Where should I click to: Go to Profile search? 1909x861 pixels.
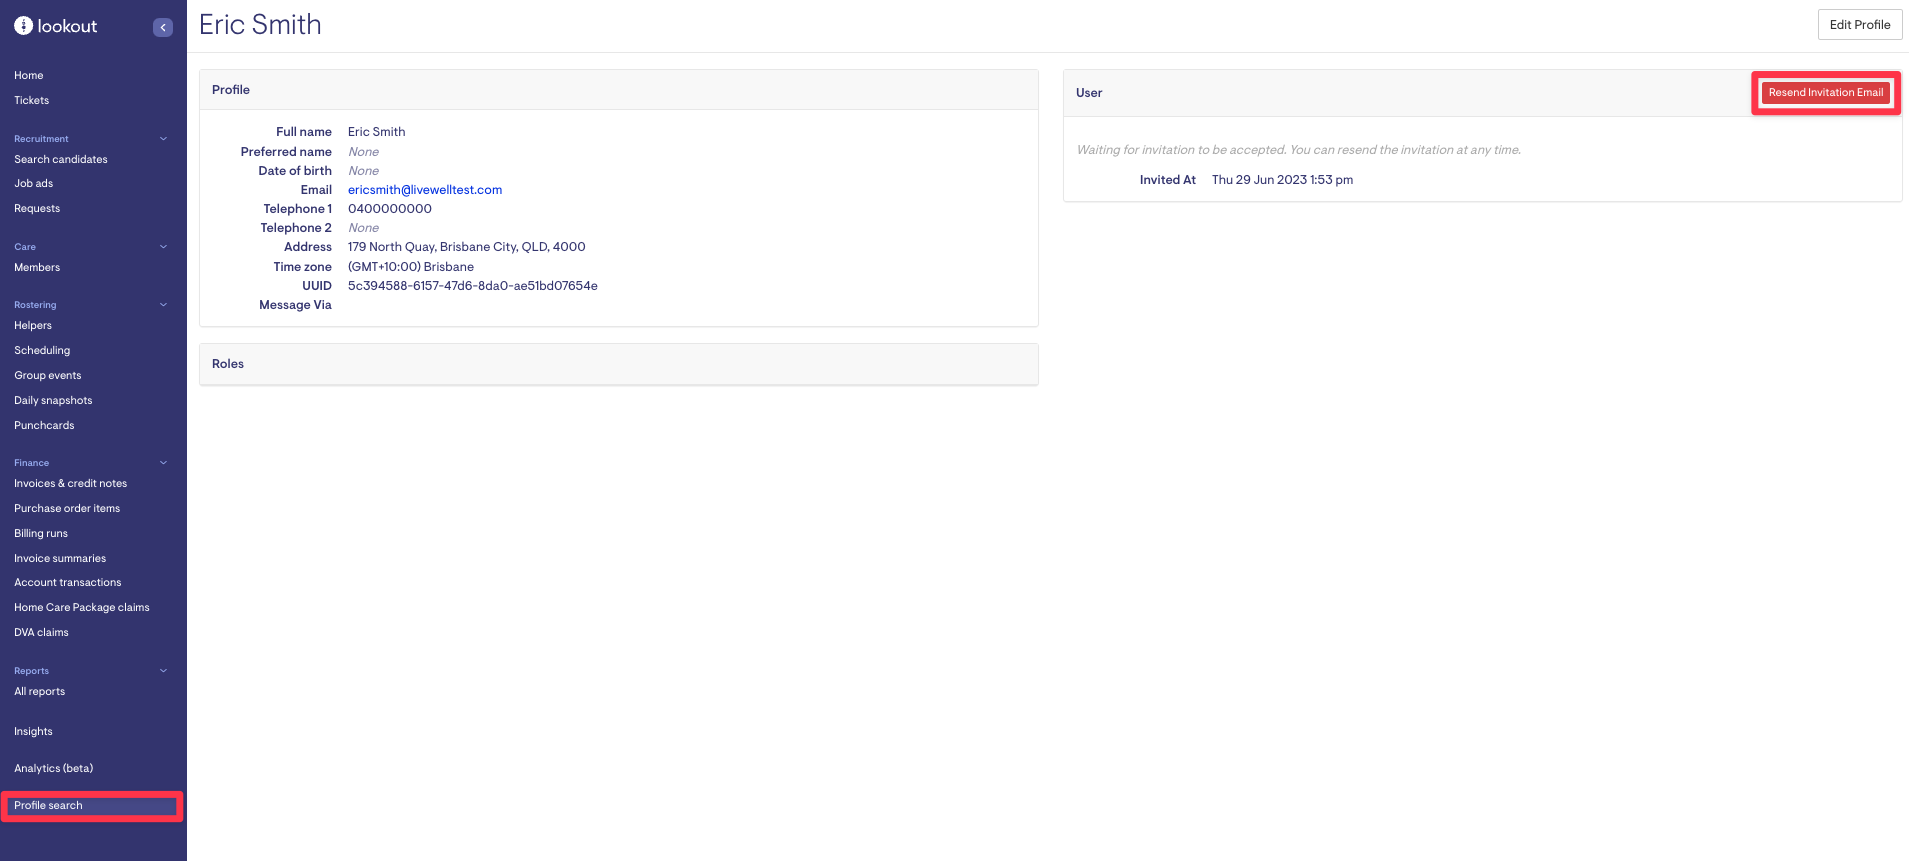click(x=49, y=806)
